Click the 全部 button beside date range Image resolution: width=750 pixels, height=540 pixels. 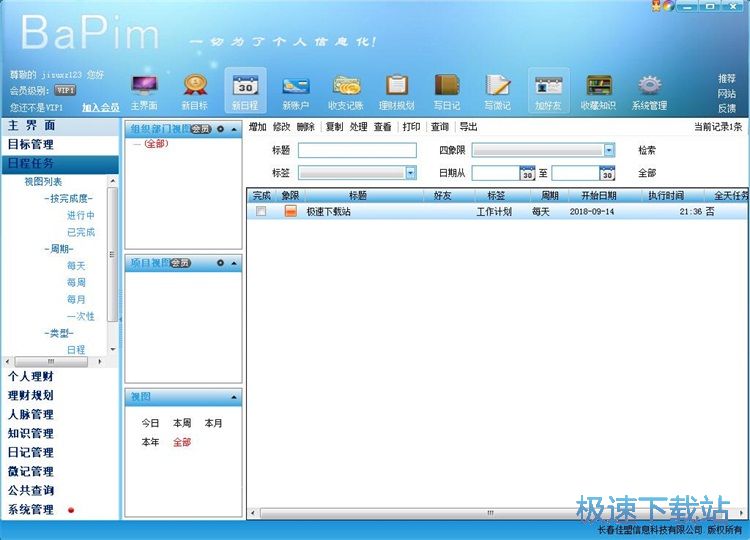647,173
